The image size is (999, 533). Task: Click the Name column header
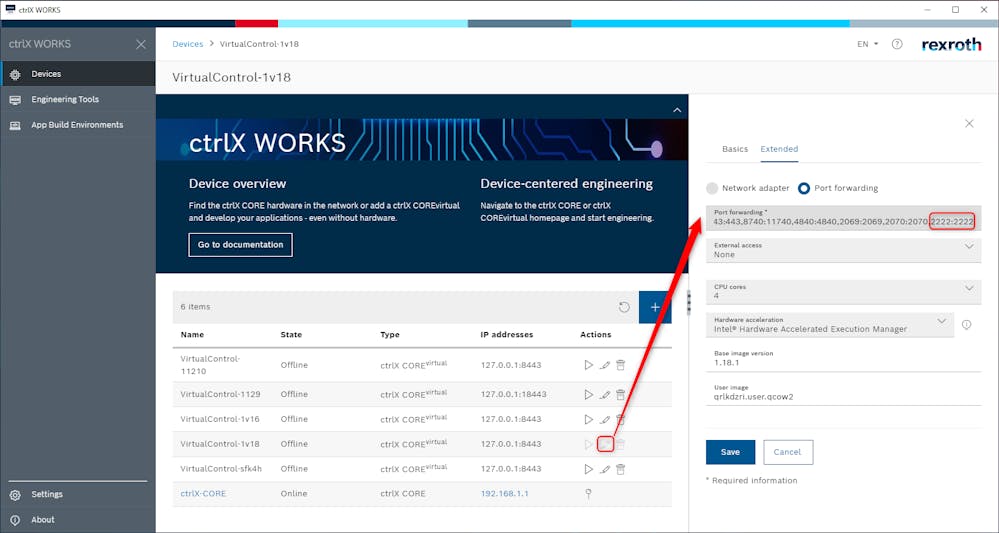(x=192, y=334)
